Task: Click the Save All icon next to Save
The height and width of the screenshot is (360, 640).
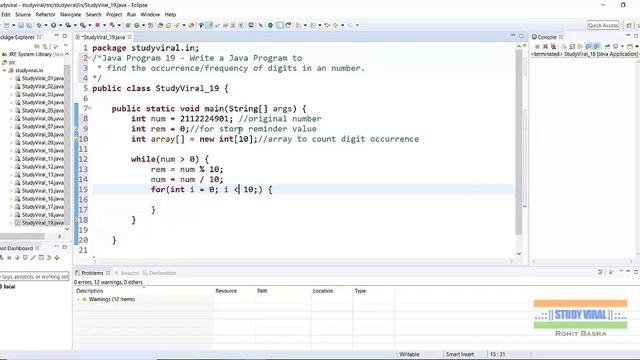Action: [x=29, y=25]
